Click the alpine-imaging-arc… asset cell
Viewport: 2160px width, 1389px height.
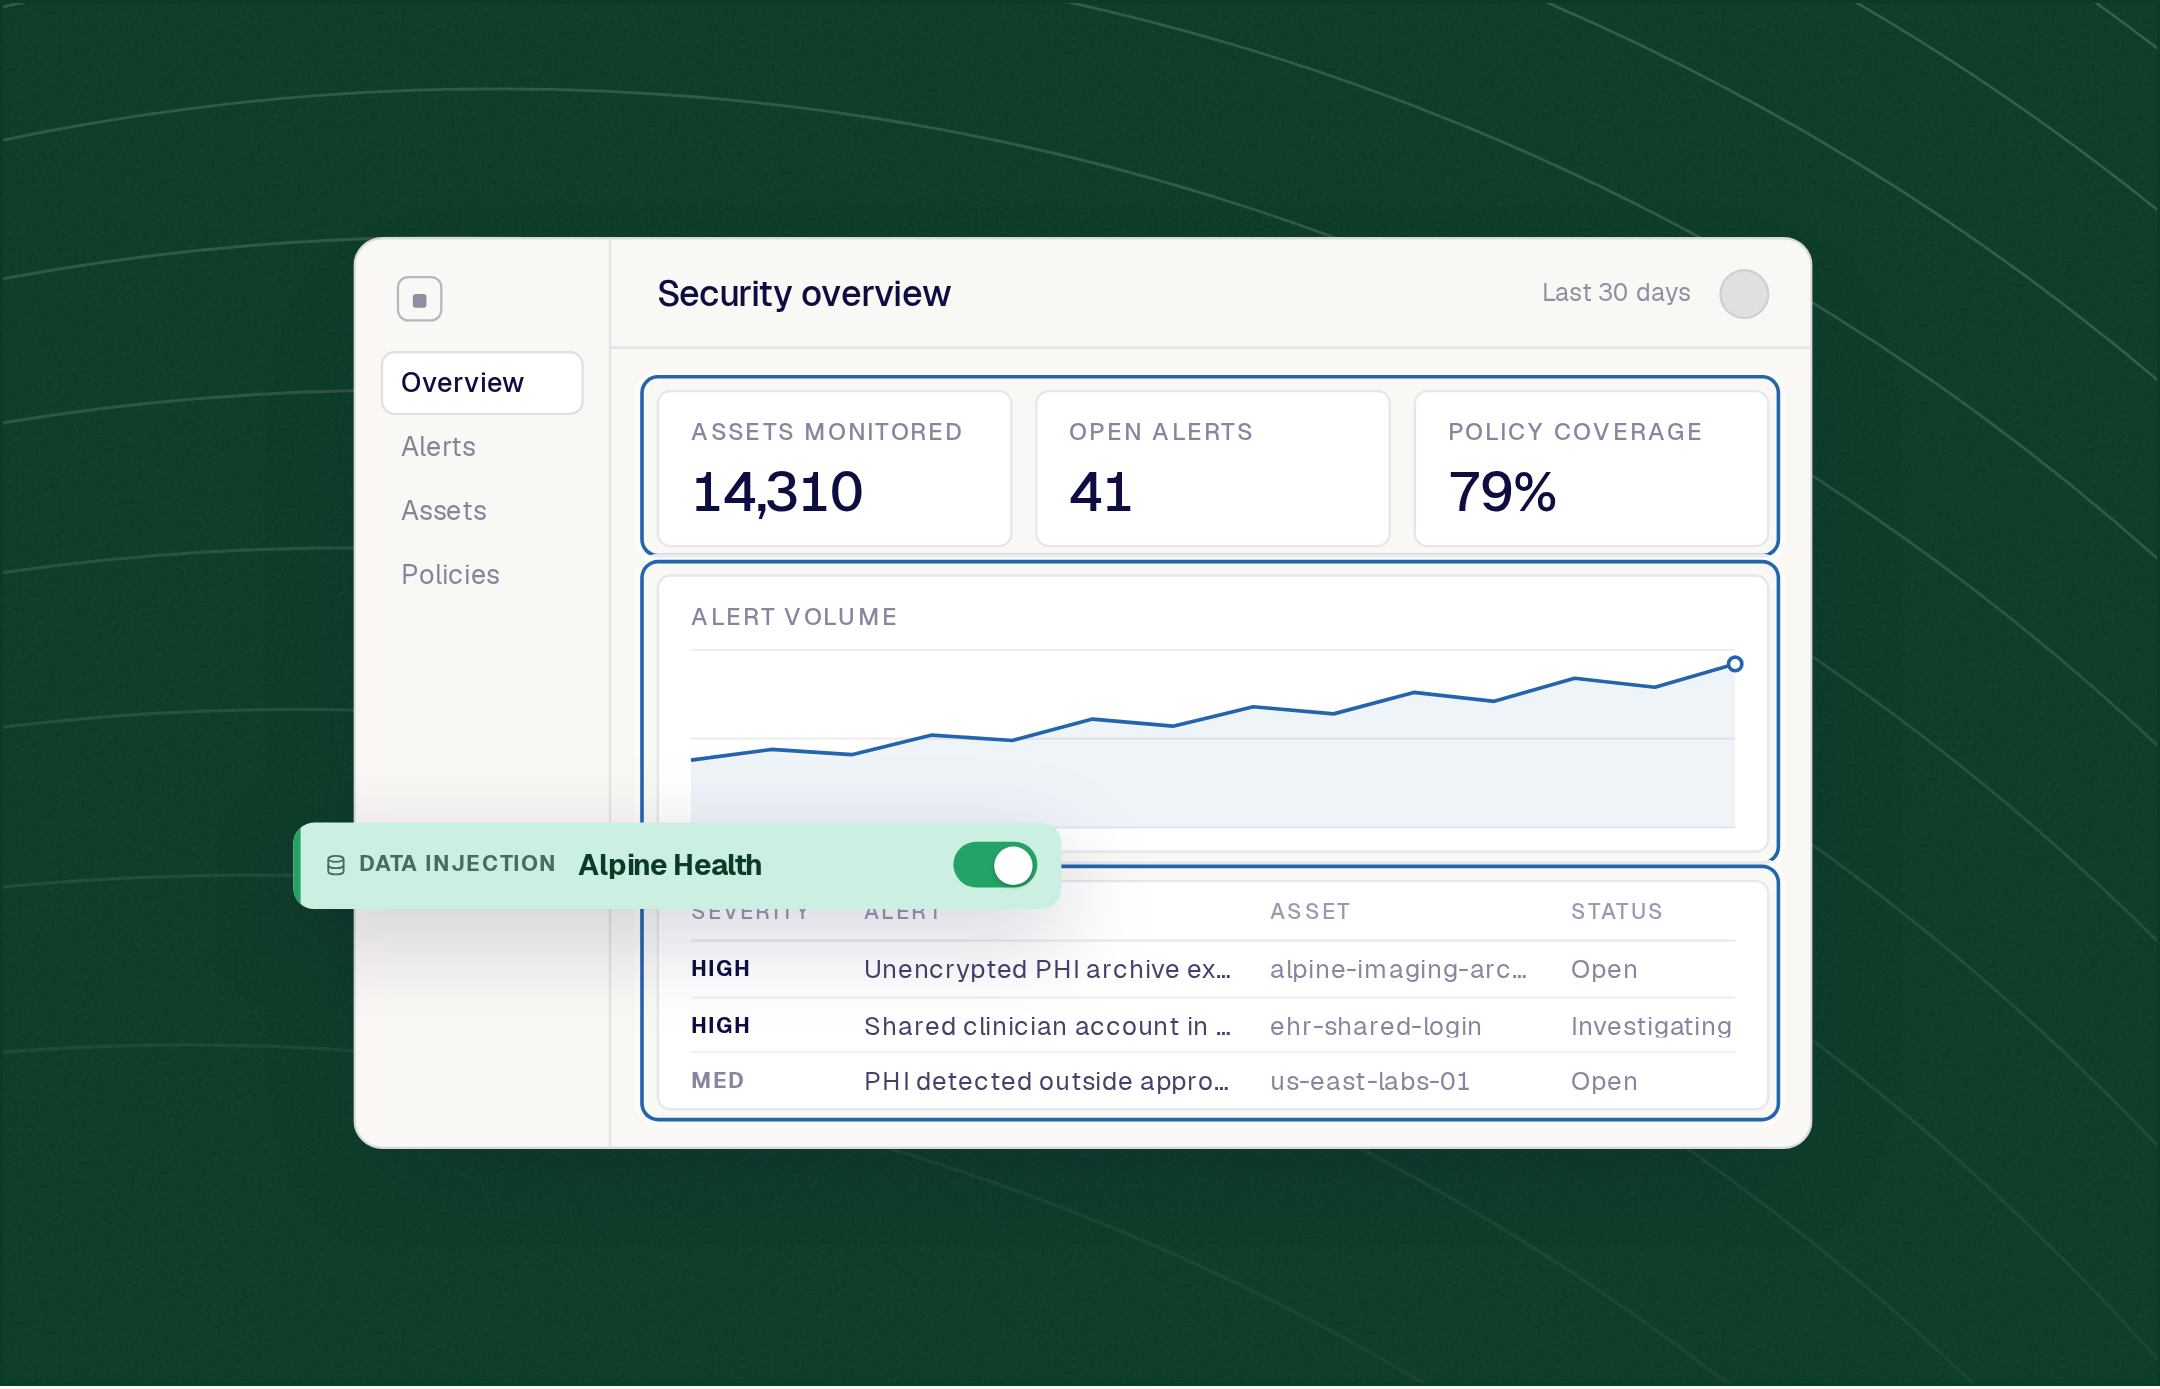point(1398,969)
